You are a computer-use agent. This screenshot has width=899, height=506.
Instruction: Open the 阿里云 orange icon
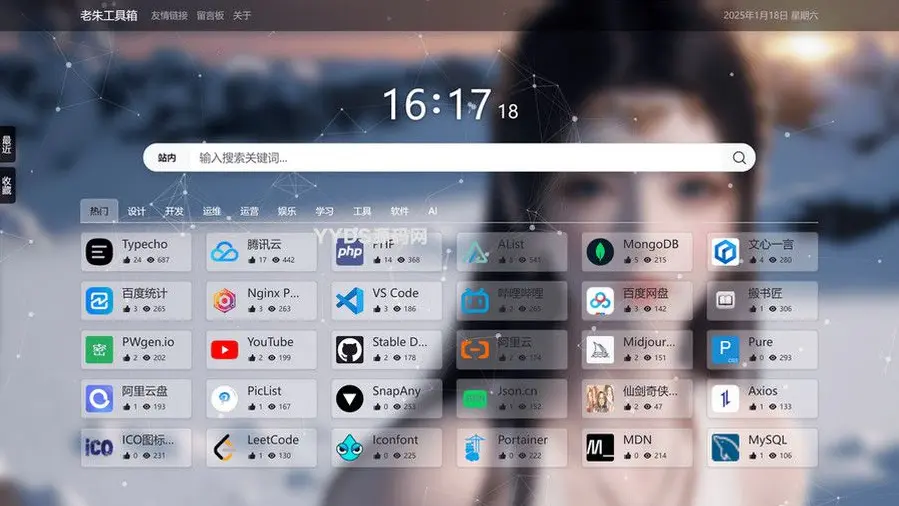(x=475, y=350)
